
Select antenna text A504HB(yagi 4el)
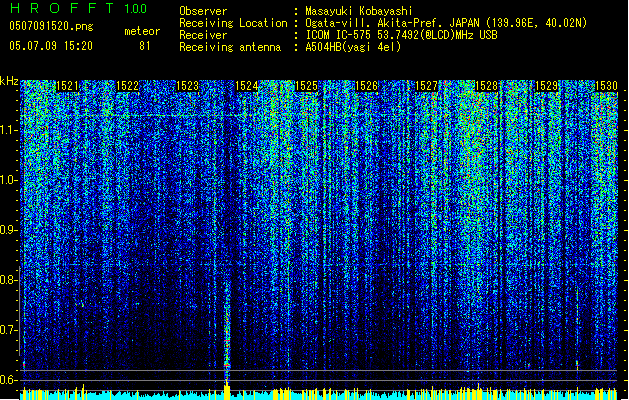353,47
